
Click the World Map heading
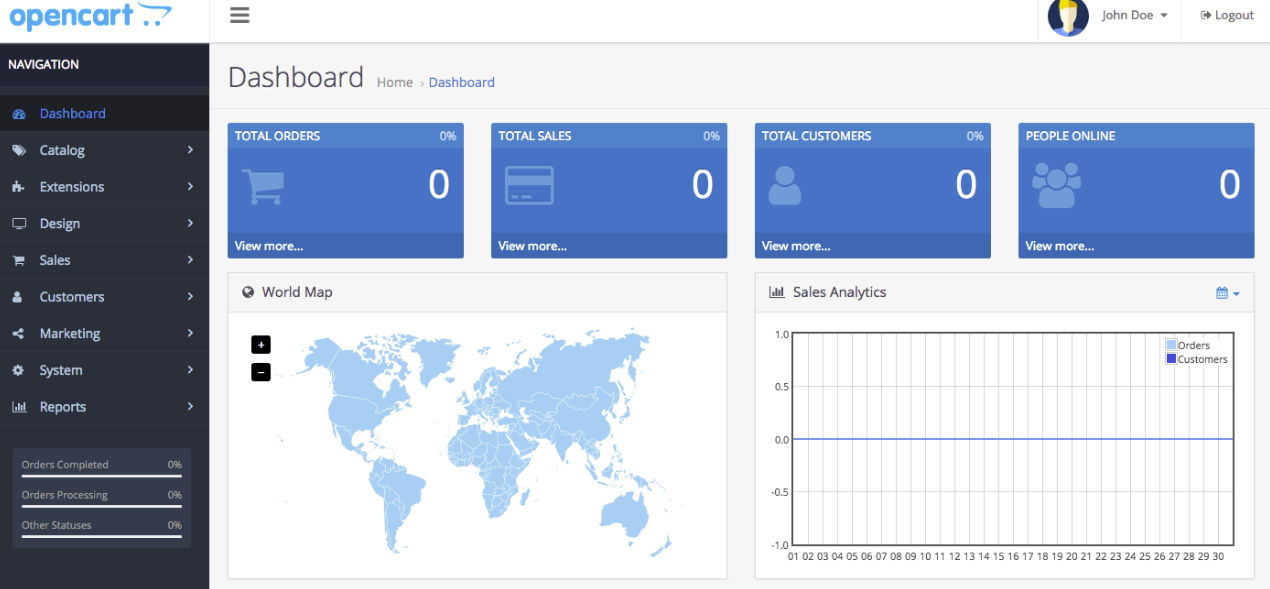297,292
